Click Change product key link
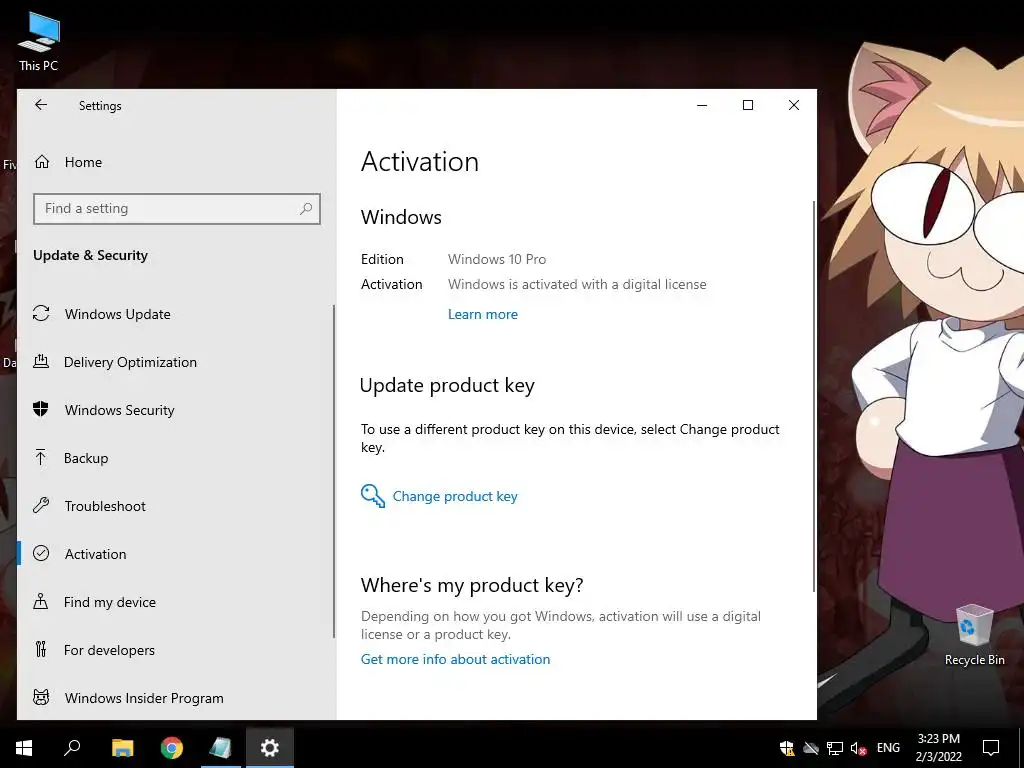 click(455, 496)
